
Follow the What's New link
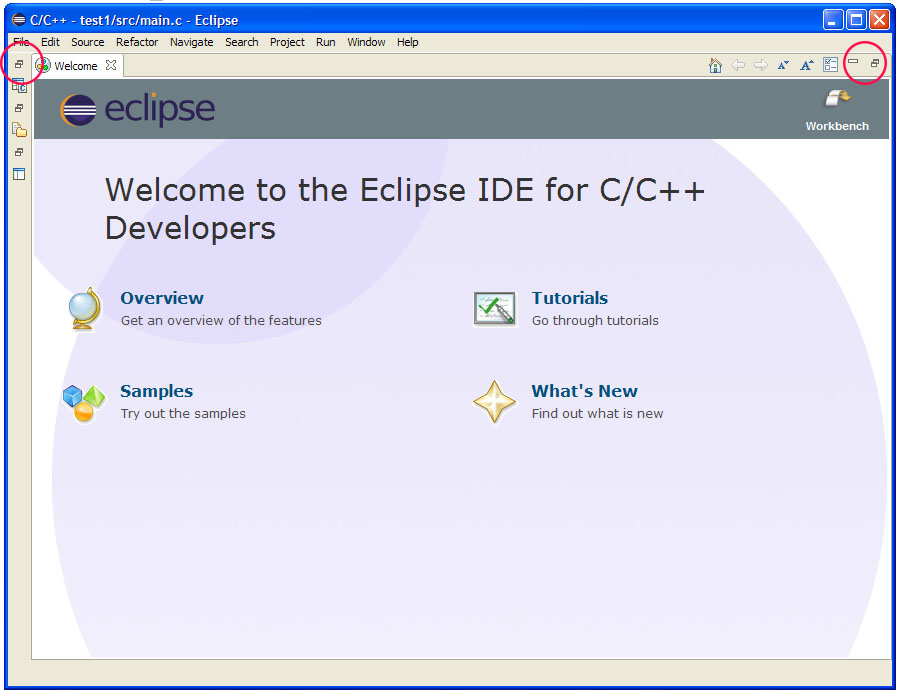[x=584, y=391]
